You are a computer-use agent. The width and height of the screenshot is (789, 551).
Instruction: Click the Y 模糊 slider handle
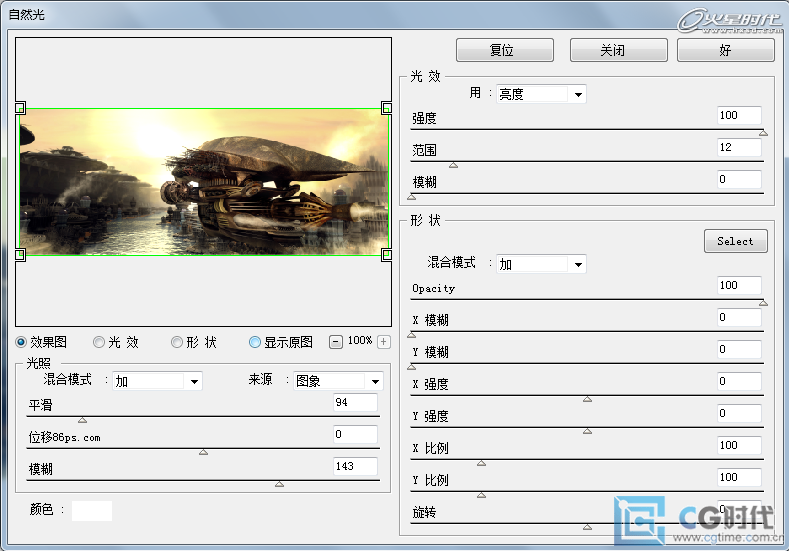(412, 367)
